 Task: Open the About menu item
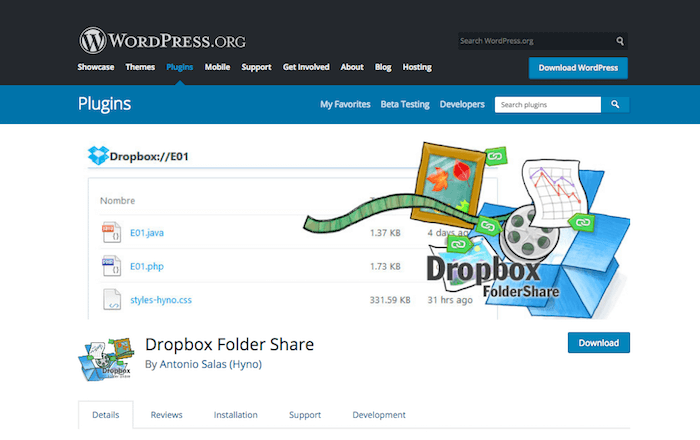click(352, 67)
